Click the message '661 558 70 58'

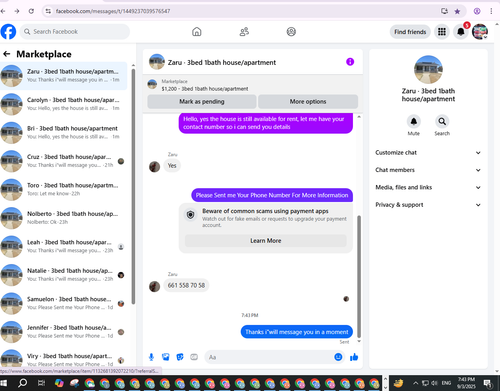[186, 285]
